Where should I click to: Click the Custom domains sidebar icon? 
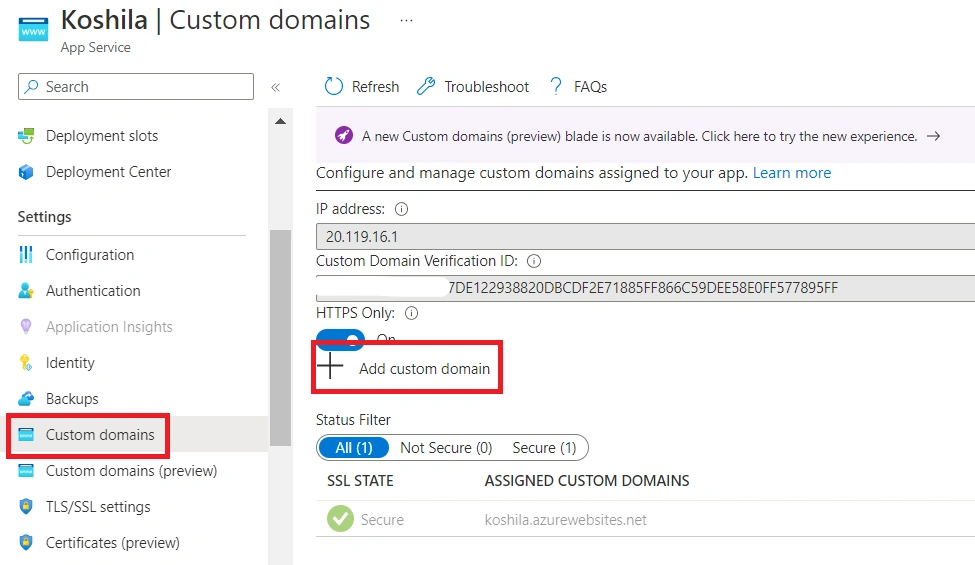(26, 434)
